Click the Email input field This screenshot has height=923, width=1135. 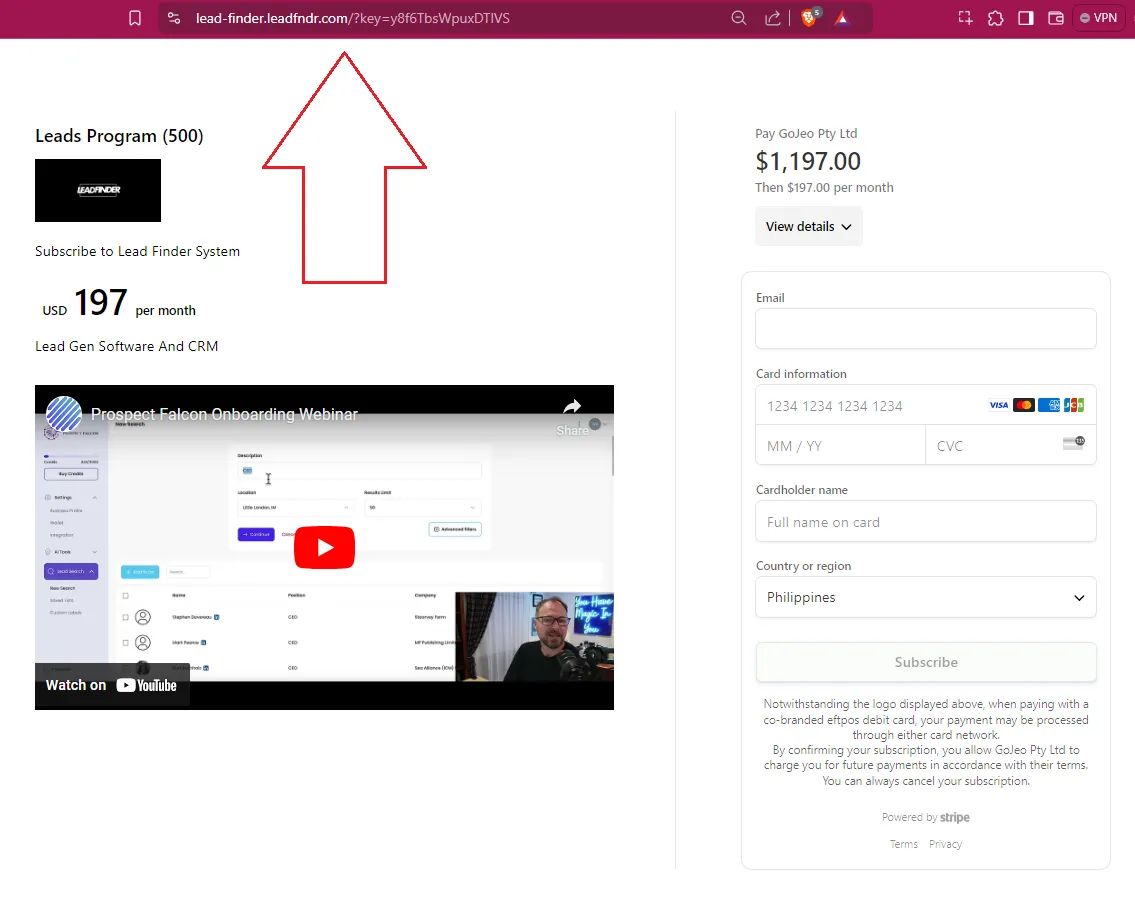[925, 329]
